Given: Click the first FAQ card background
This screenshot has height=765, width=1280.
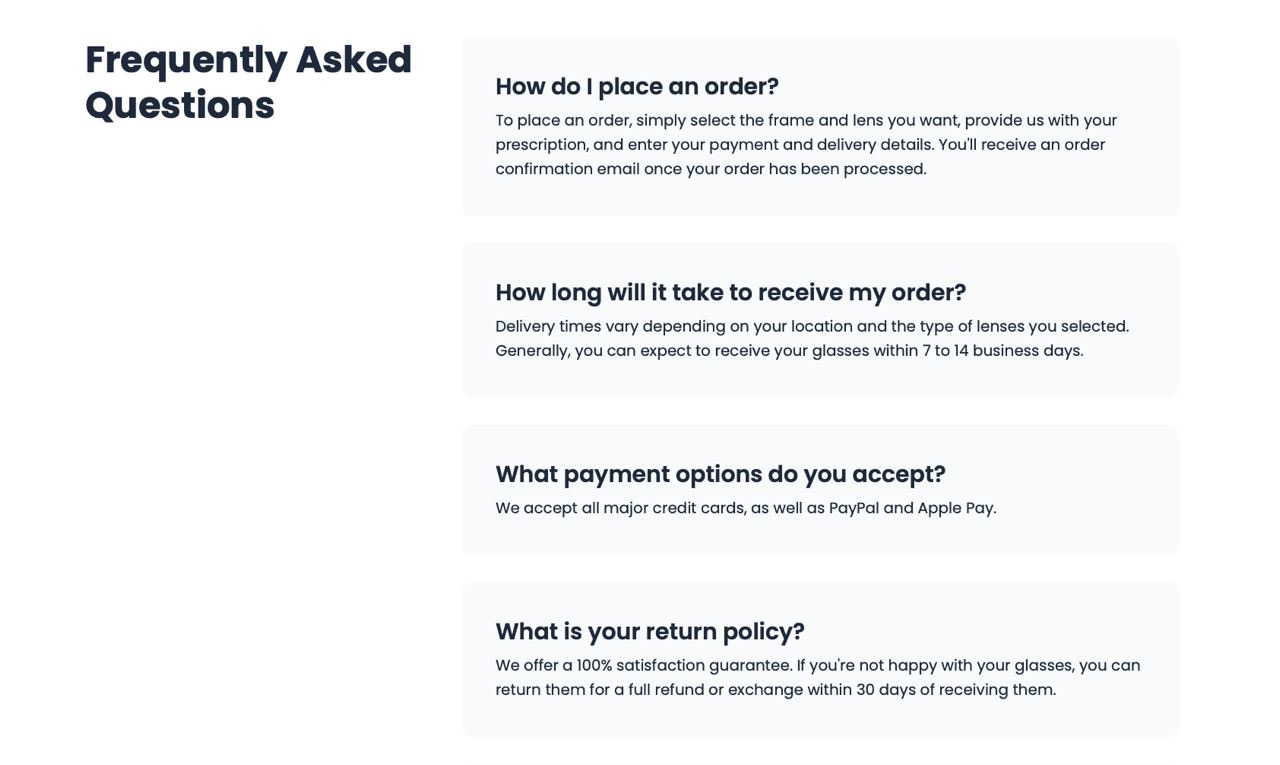Looking at the screenshot, I should coord(820,127).
